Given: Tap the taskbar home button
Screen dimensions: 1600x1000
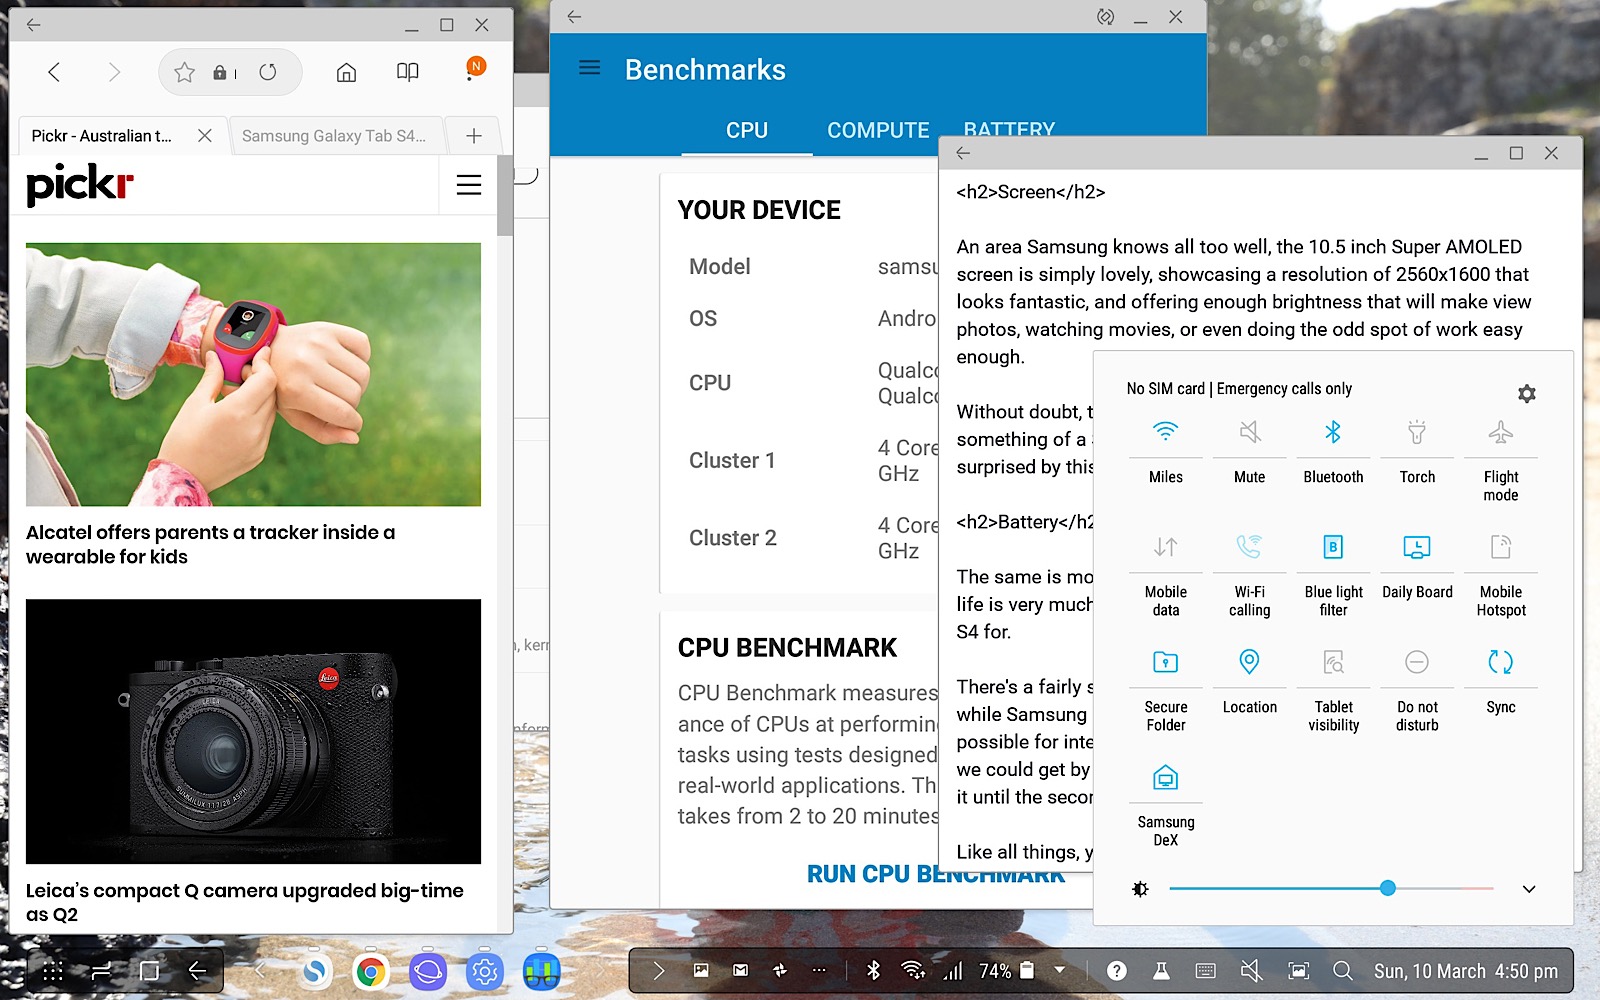Looking at the screenshot, I should pyautogui.click(x=149, y=971).
